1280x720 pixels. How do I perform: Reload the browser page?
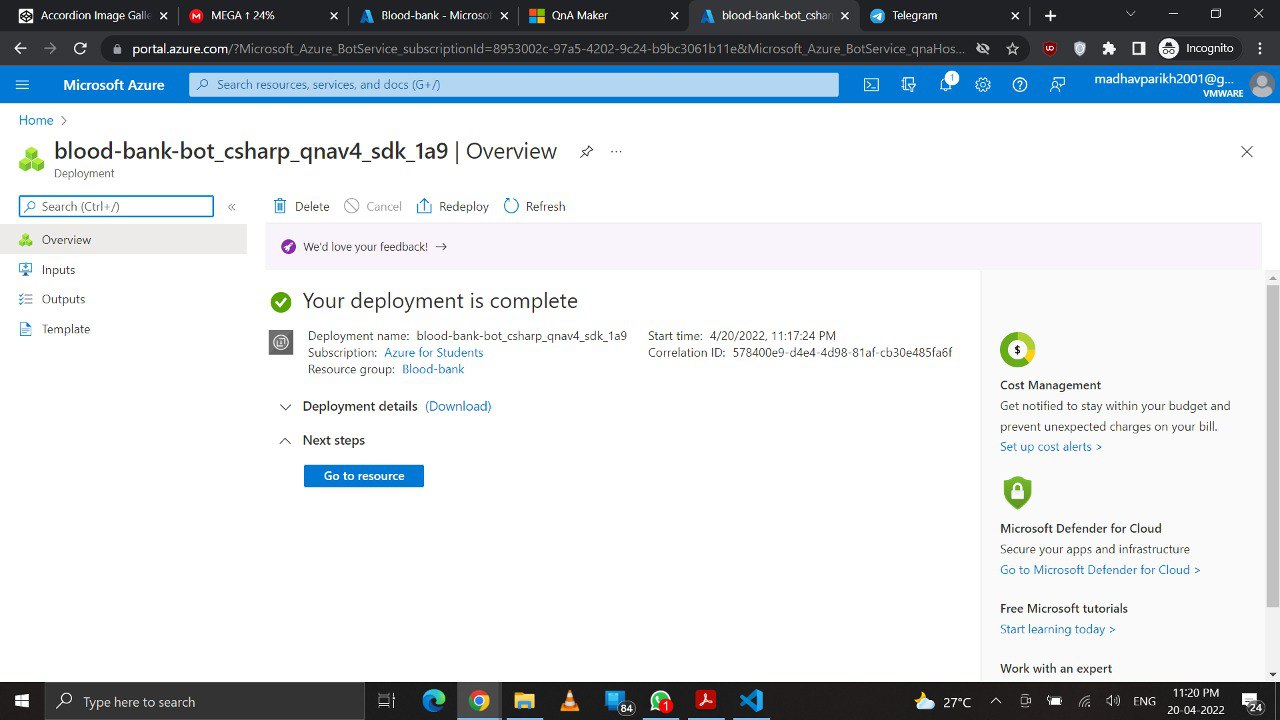click(x=80, y=48)
